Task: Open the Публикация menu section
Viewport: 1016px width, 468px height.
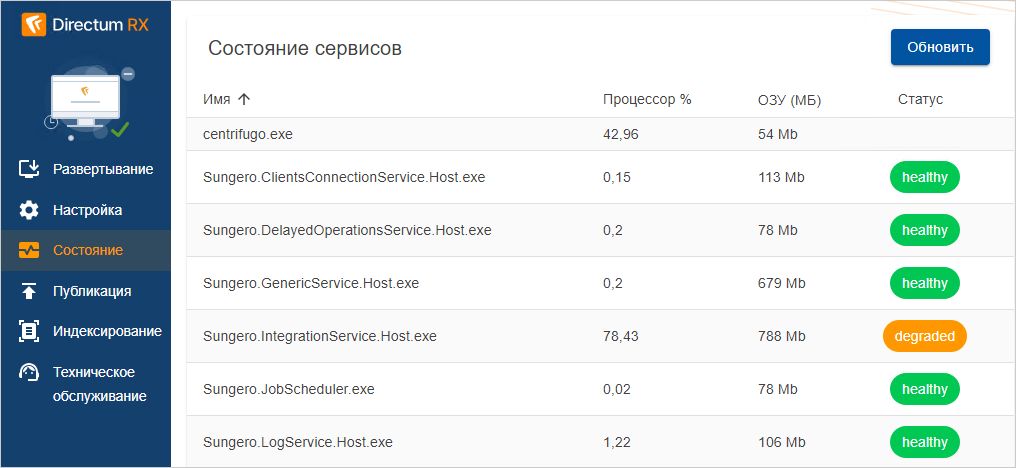Action: click(x=92, y=291)
